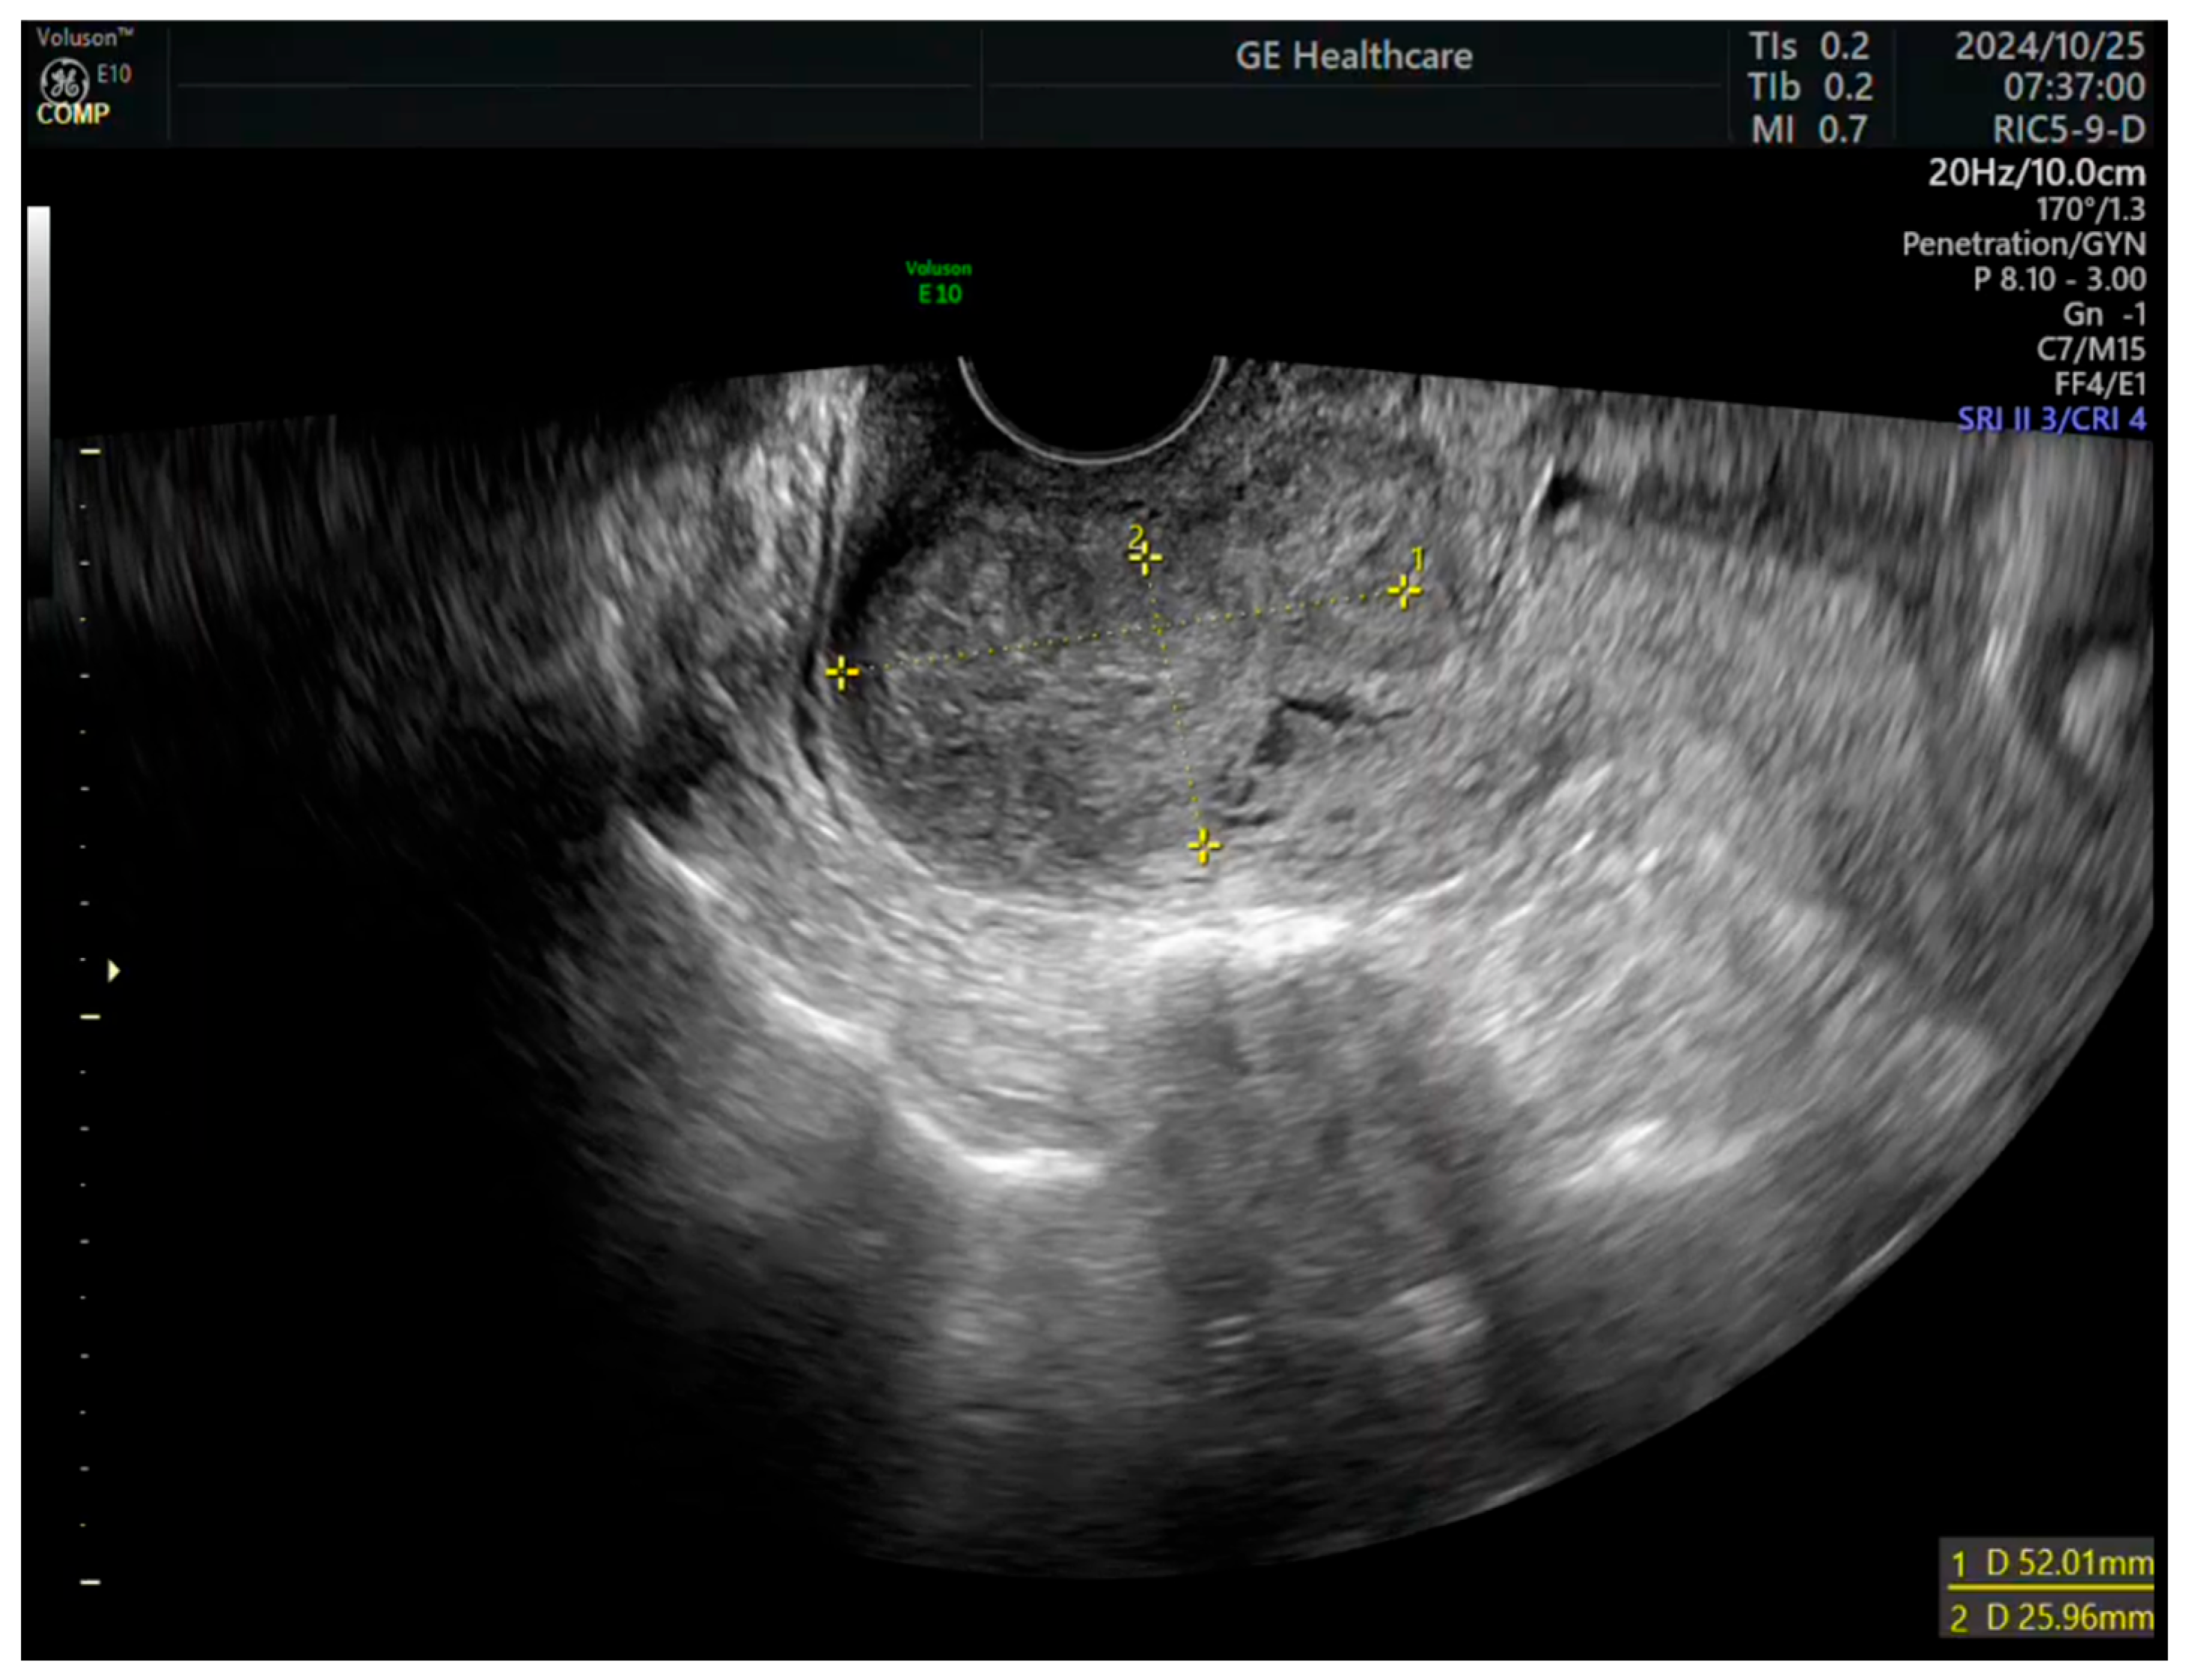
Task: Click the Gn -1 gain value
Action: [2104, 314]
